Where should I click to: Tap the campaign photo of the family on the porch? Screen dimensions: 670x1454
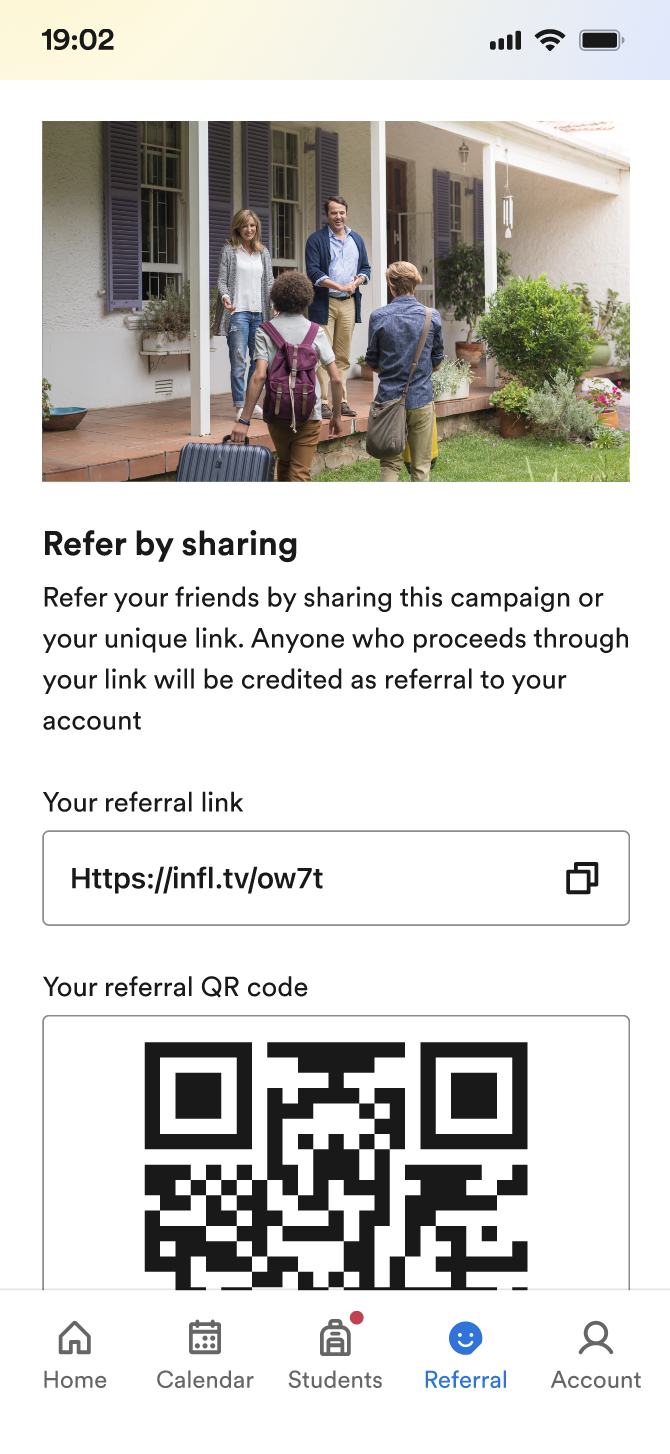[336, 301]
